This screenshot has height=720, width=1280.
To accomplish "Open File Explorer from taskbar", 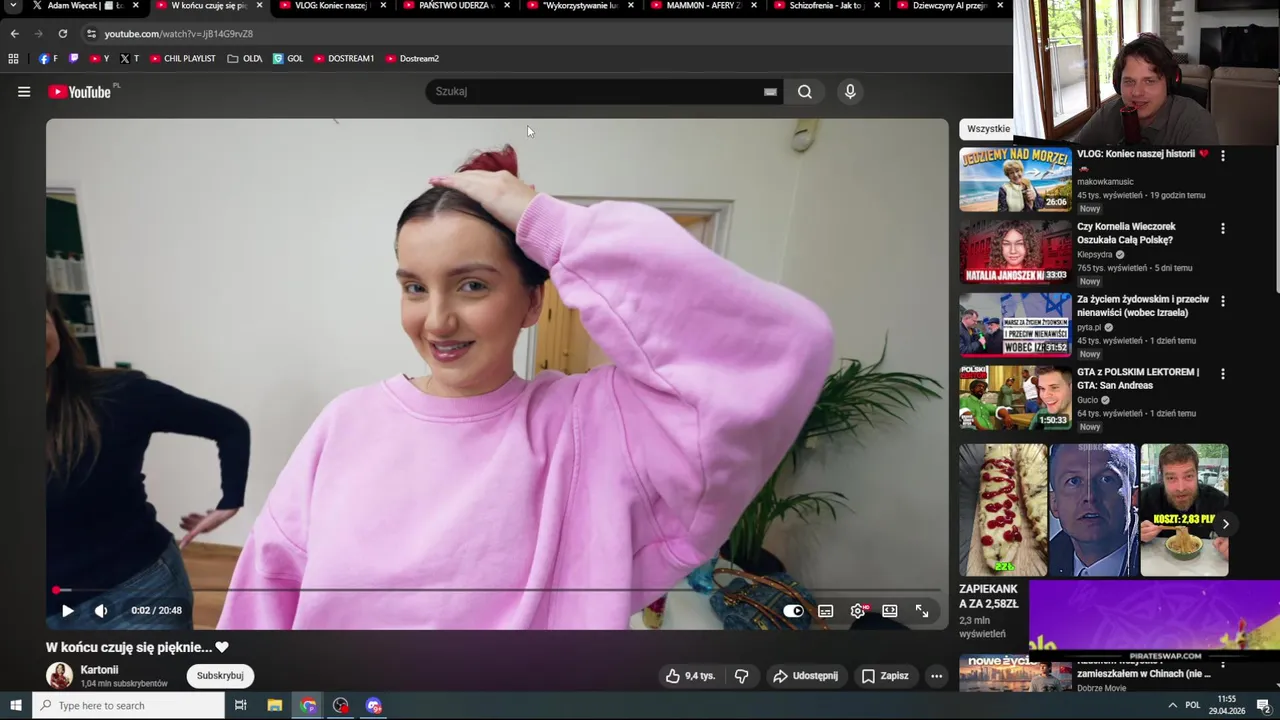I will [x=275, y=706].
